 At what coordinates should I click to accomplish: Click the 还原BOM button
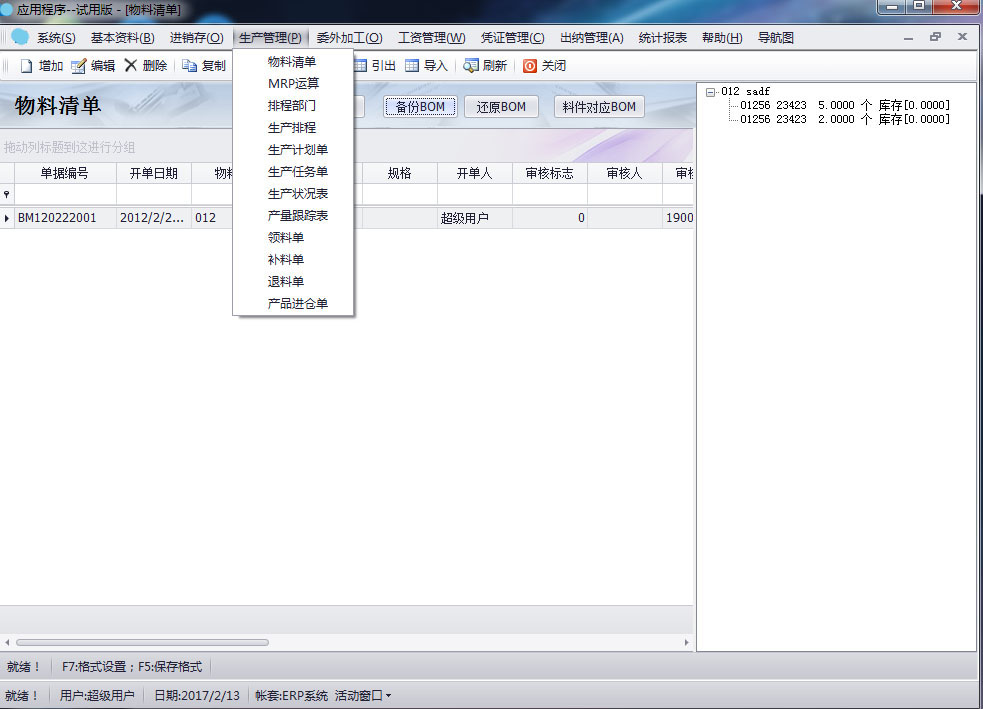(501, 107)
